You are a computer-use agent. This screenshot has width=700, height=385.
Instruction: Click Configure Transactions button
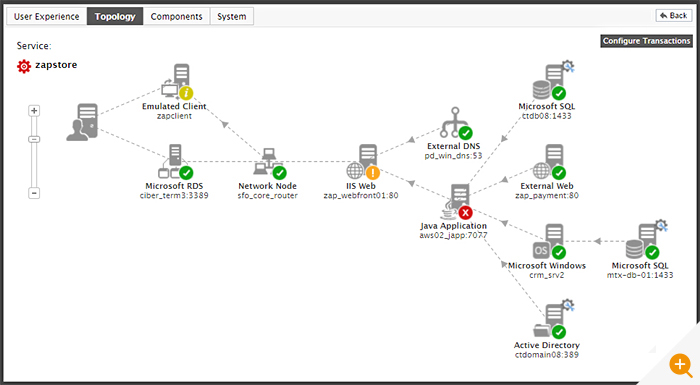coord(646,41)
